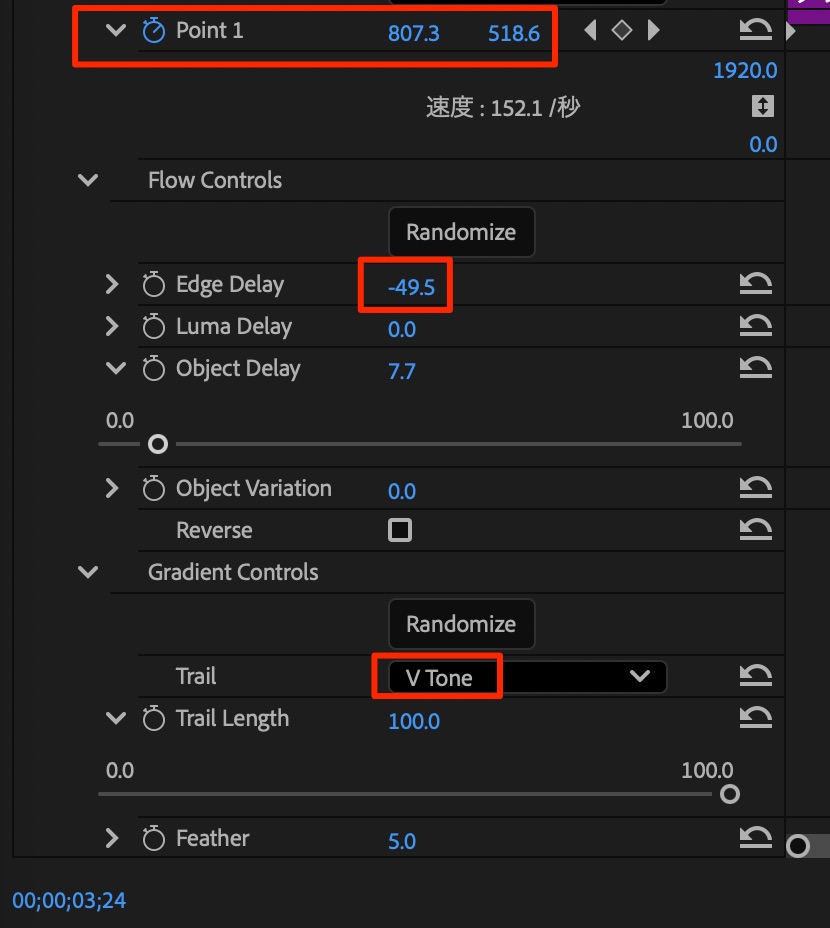
Task: Click Randomize under Gradient Controls
Action: (x=461, y=624)
